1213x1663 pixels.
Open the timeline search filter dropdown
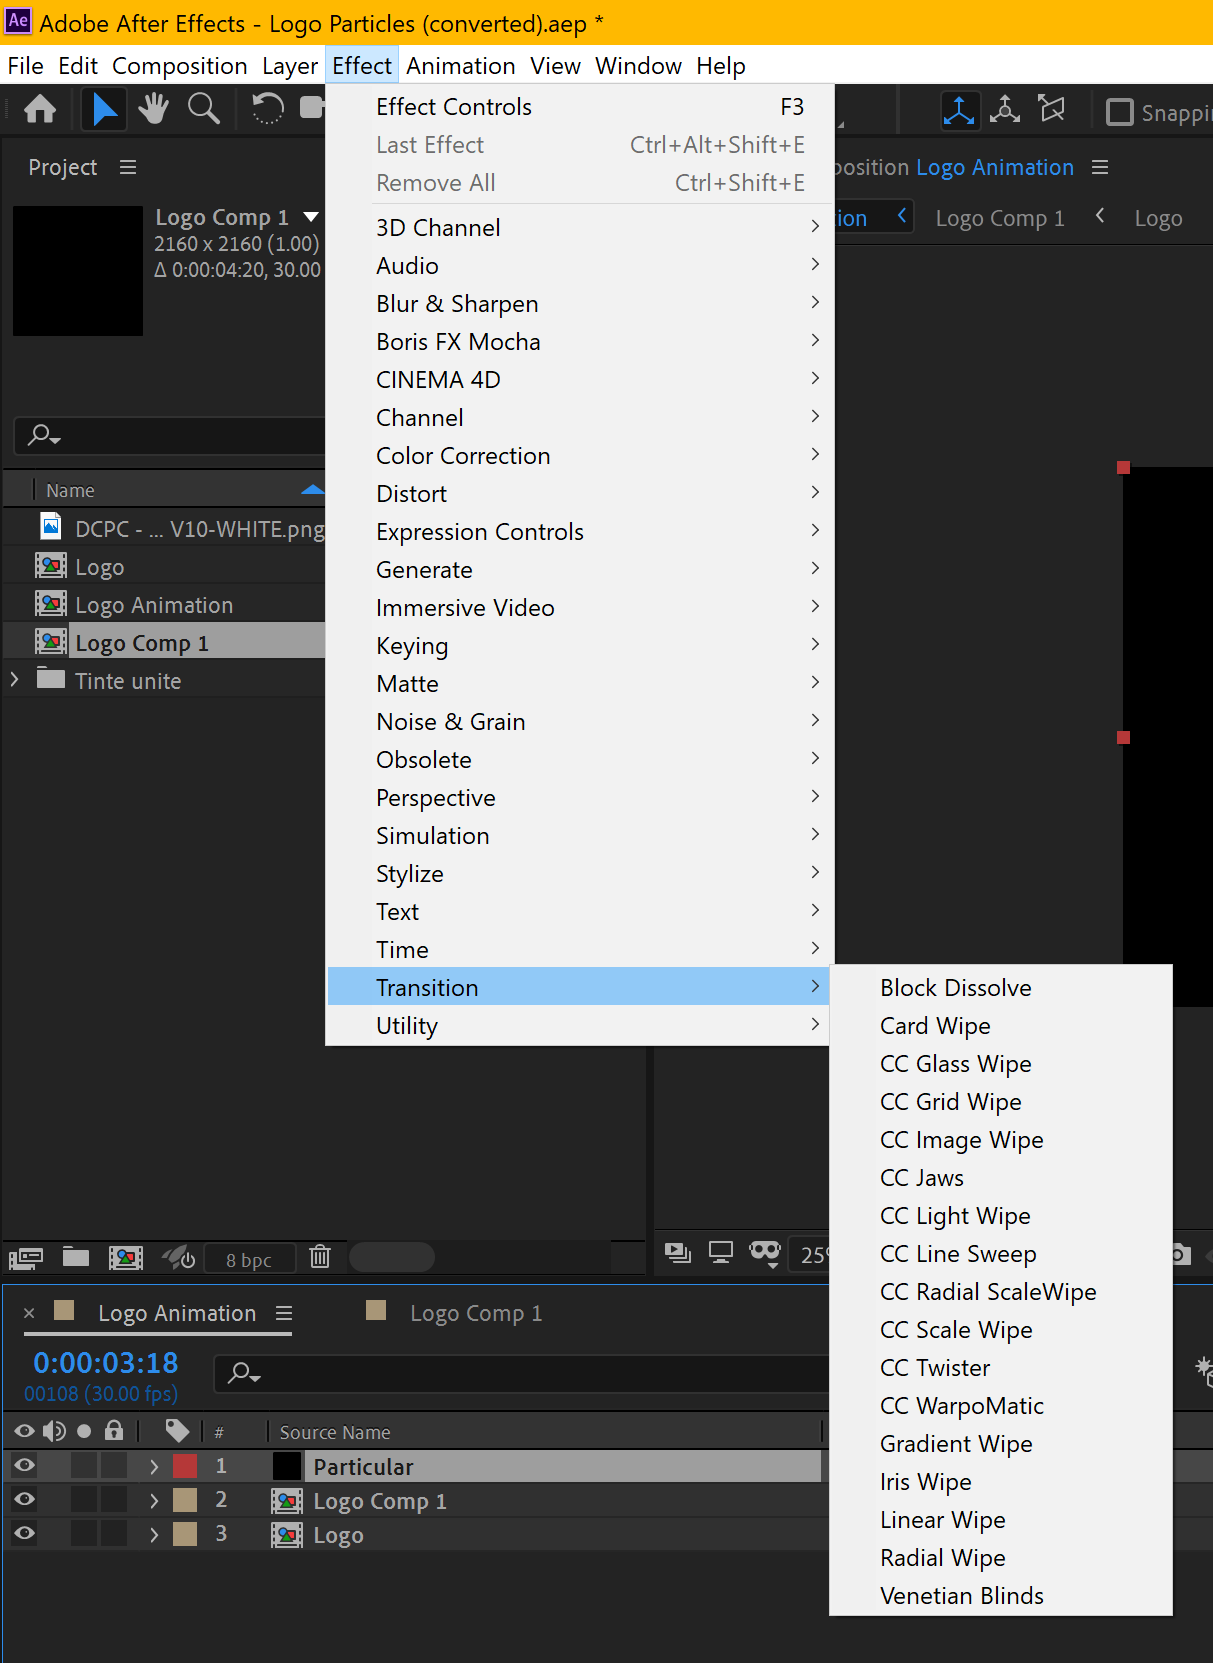244,1373
